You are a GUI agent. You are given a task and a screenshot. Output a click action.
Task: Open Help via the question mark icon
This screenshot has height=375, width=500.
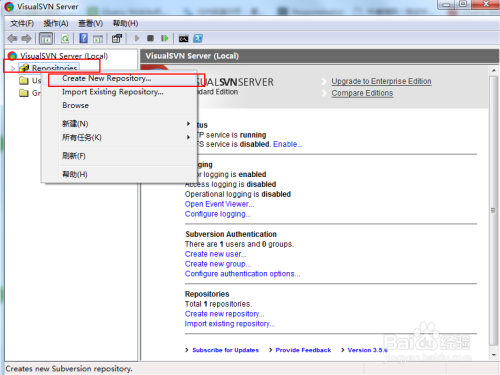[x=83, y=38]
